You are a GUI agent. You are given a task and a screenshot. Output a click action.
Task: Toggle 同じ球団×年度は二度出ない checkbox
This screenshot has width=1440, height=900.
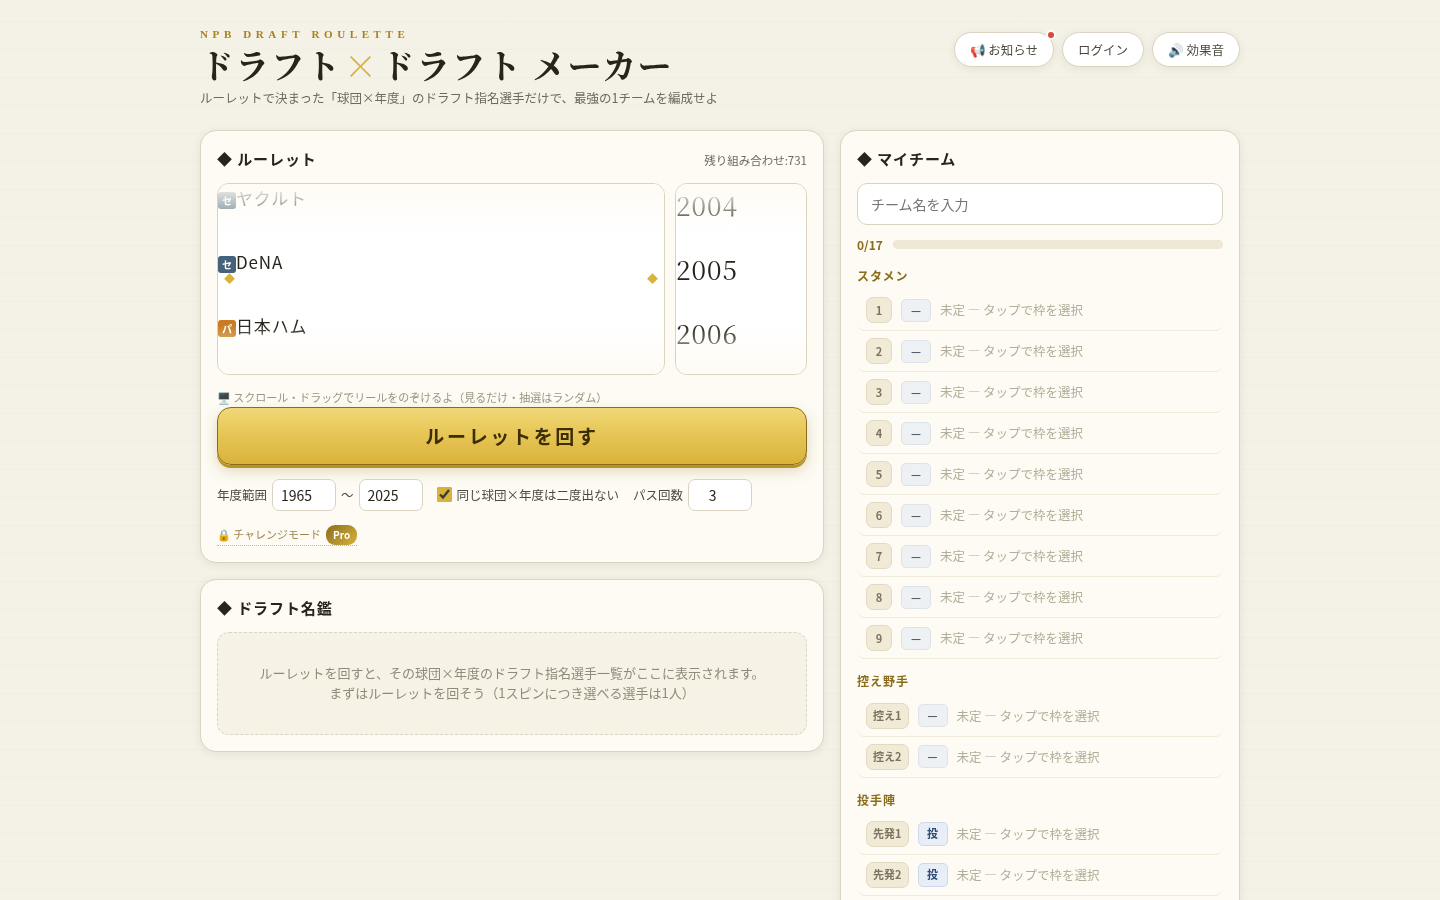click(445, 494)
